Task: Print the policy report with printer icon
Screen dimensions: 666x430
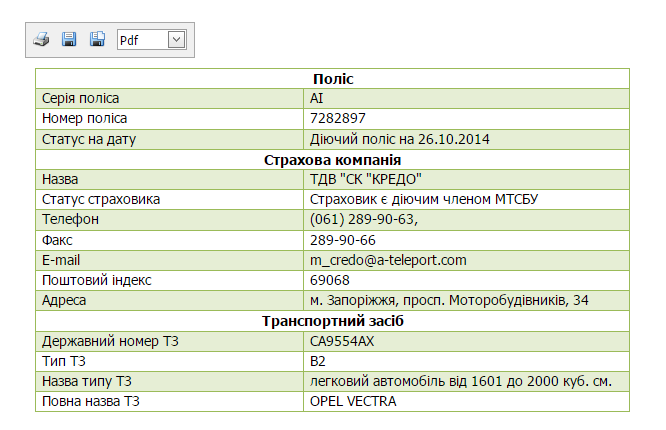Action: (41, 40)
